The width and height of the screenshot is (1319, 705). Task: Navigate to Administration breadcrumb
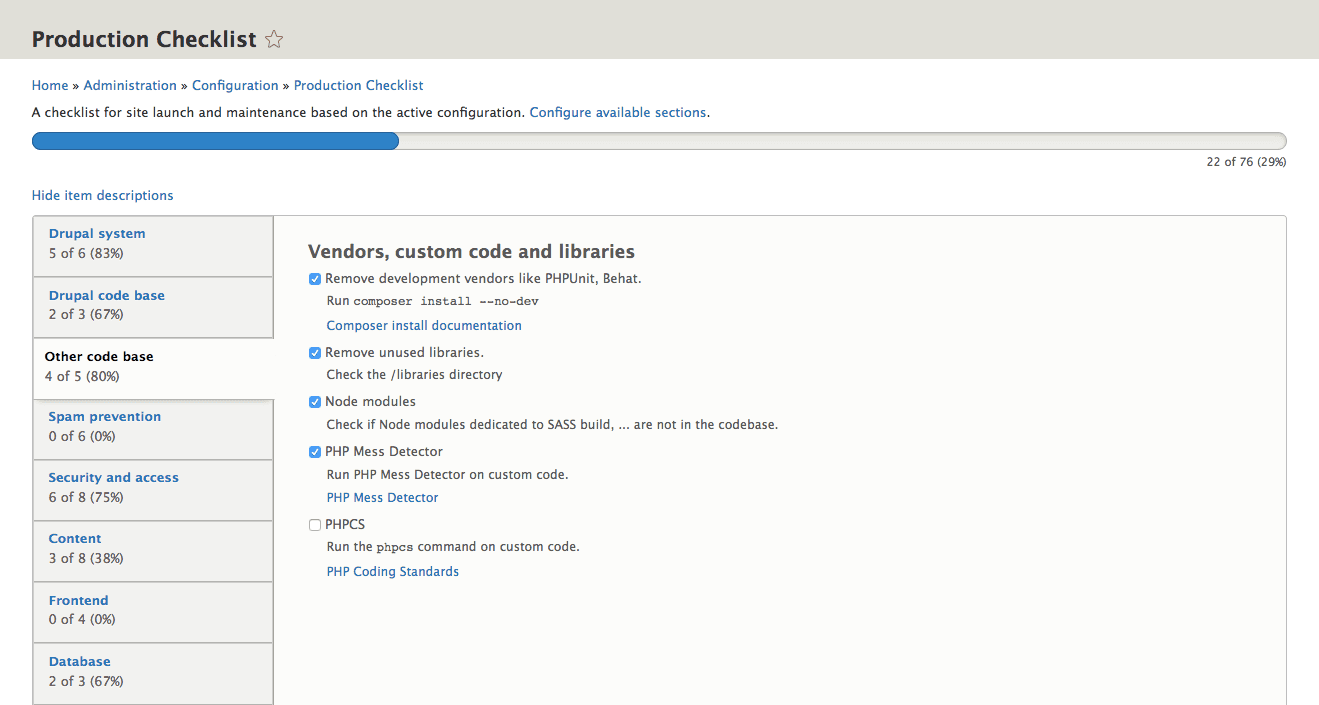[x=130, y=86]
